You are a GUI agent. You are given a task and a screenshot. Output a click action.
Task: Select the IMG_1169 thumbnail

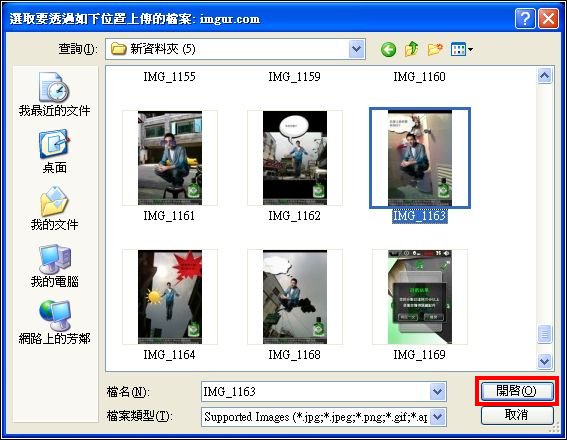(419, 297)
